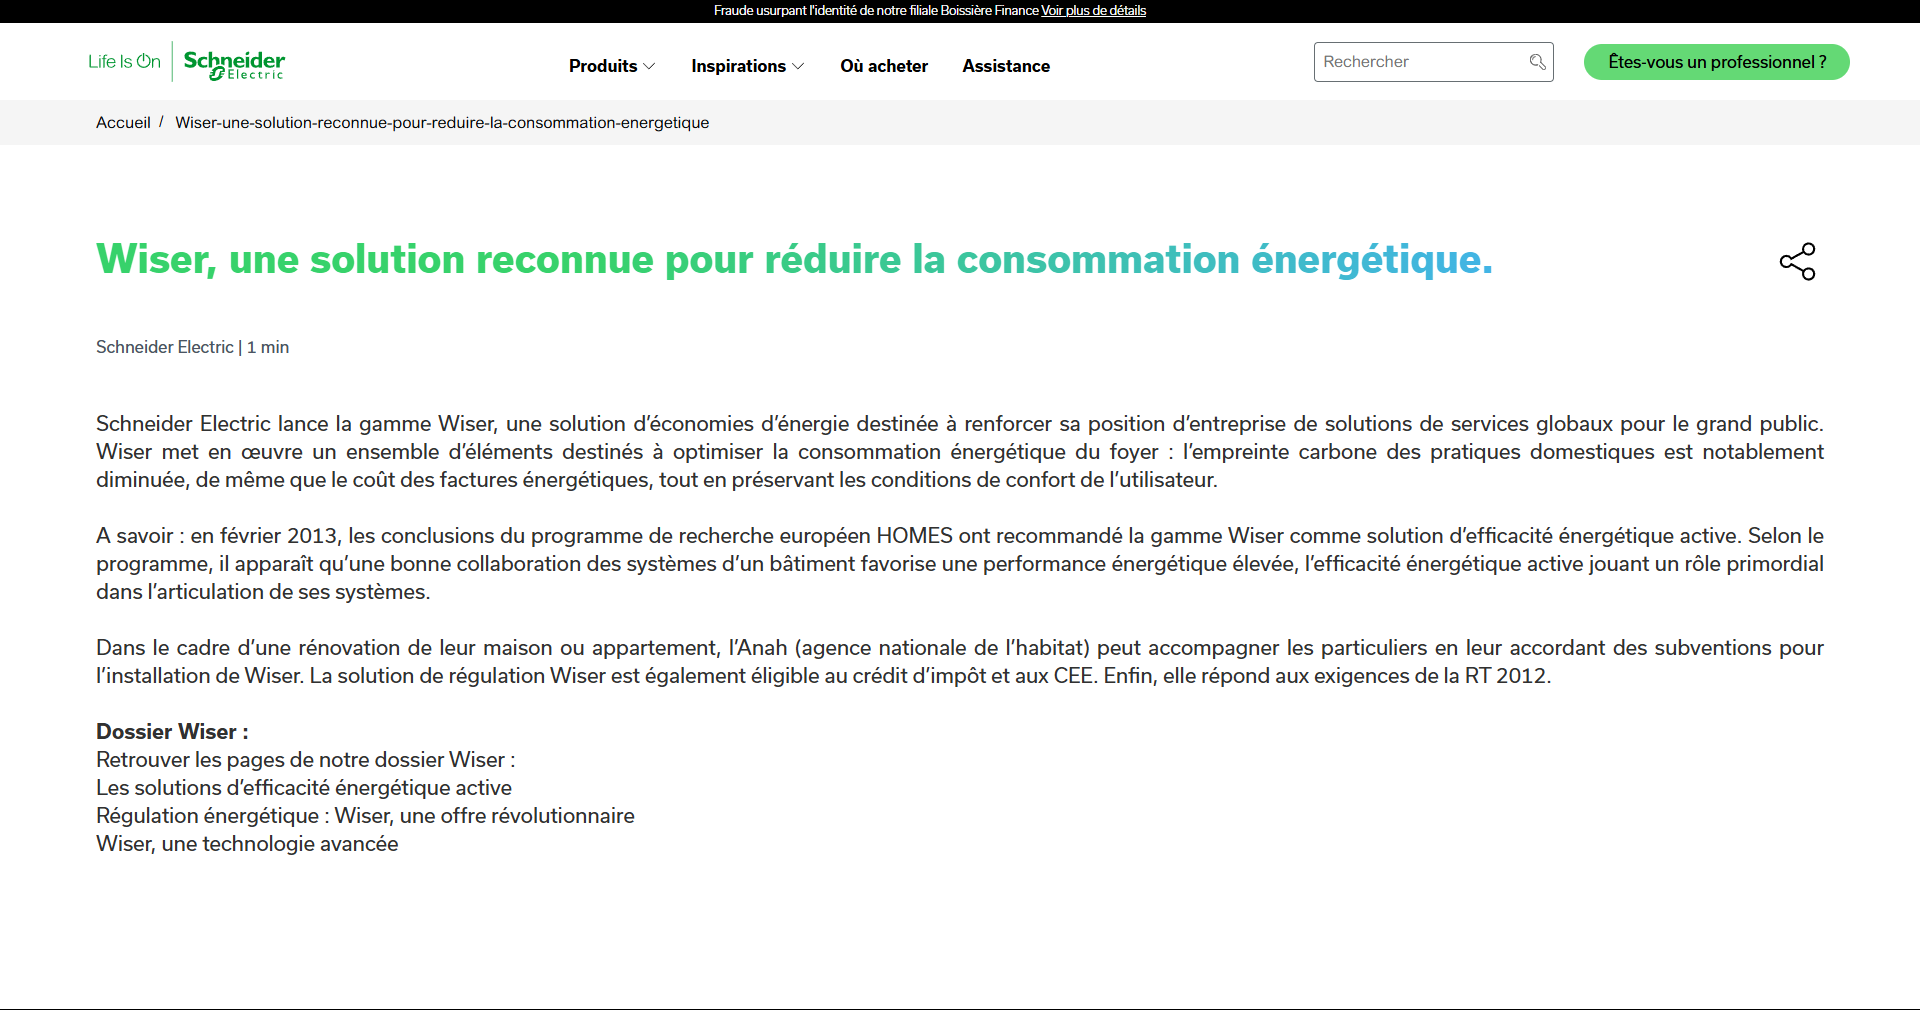The width and height of the screenshot is (1920, 1010).
Task: Open the Inspirations menu
Action: [x=738, y=66]
